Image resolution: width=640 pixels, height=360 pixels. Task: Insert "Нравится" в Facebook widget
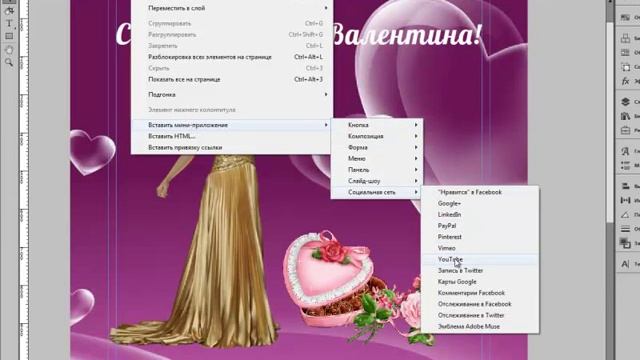coord(480,192)
